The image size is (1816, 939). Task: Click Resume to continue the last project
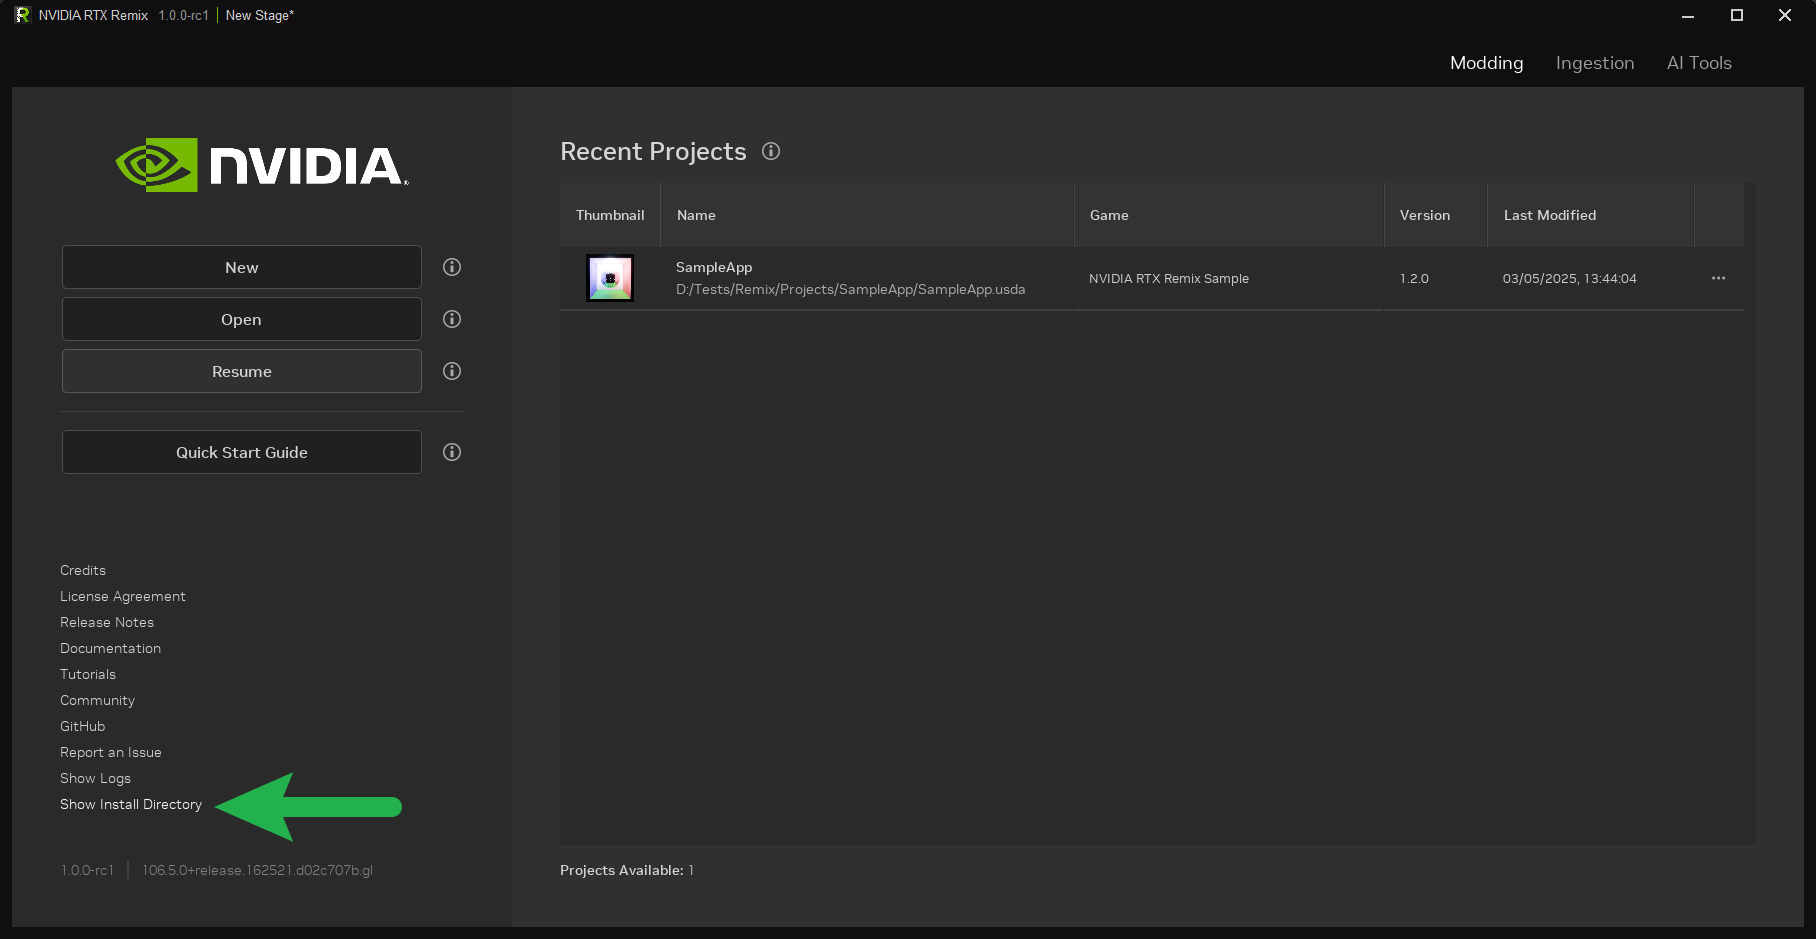[x=241, y=371]
